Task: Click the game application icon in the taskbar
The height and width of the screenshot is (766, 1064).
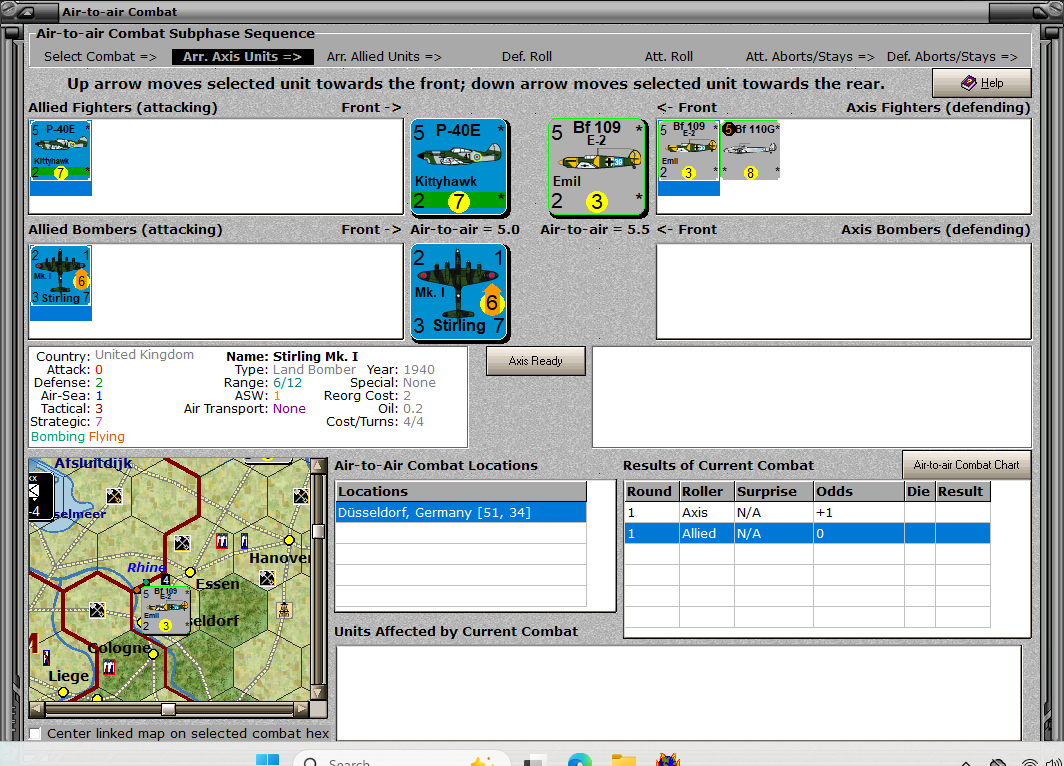Action: pos(668,760)
